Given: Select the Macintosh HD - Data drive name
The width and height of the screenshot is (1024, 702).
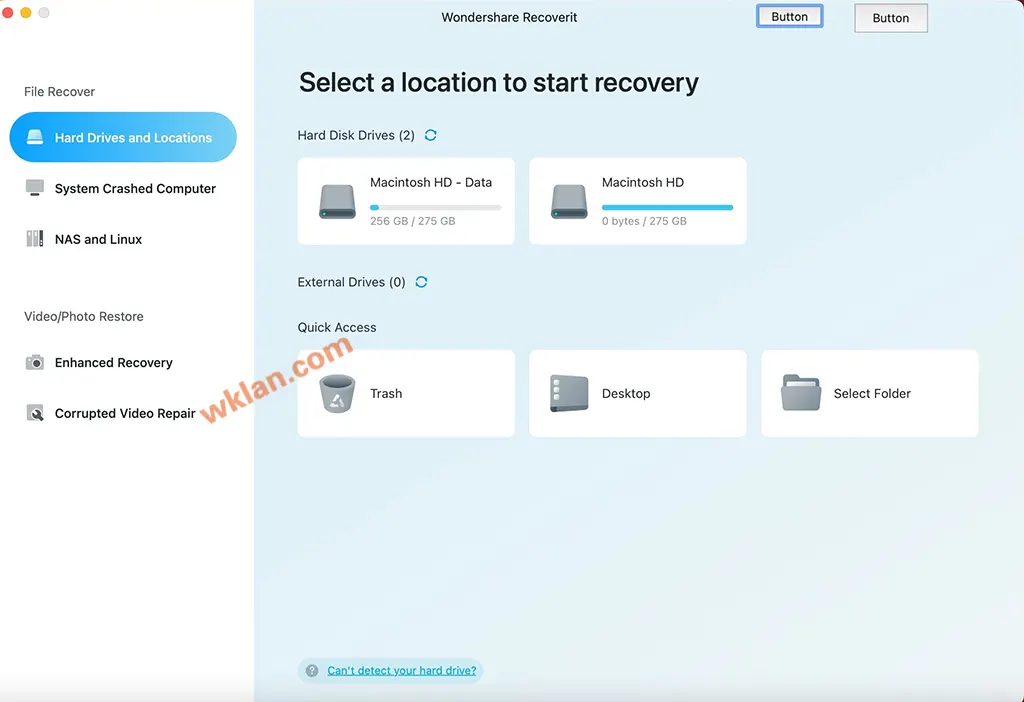Looking at the screenshot, I should [431, 182].
